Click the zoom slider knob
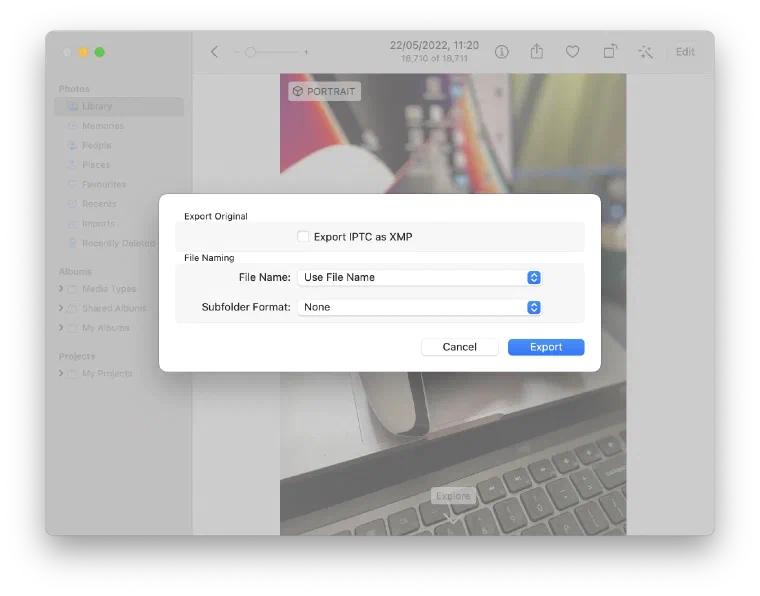The image size is (760, 596). coord(250,52)
